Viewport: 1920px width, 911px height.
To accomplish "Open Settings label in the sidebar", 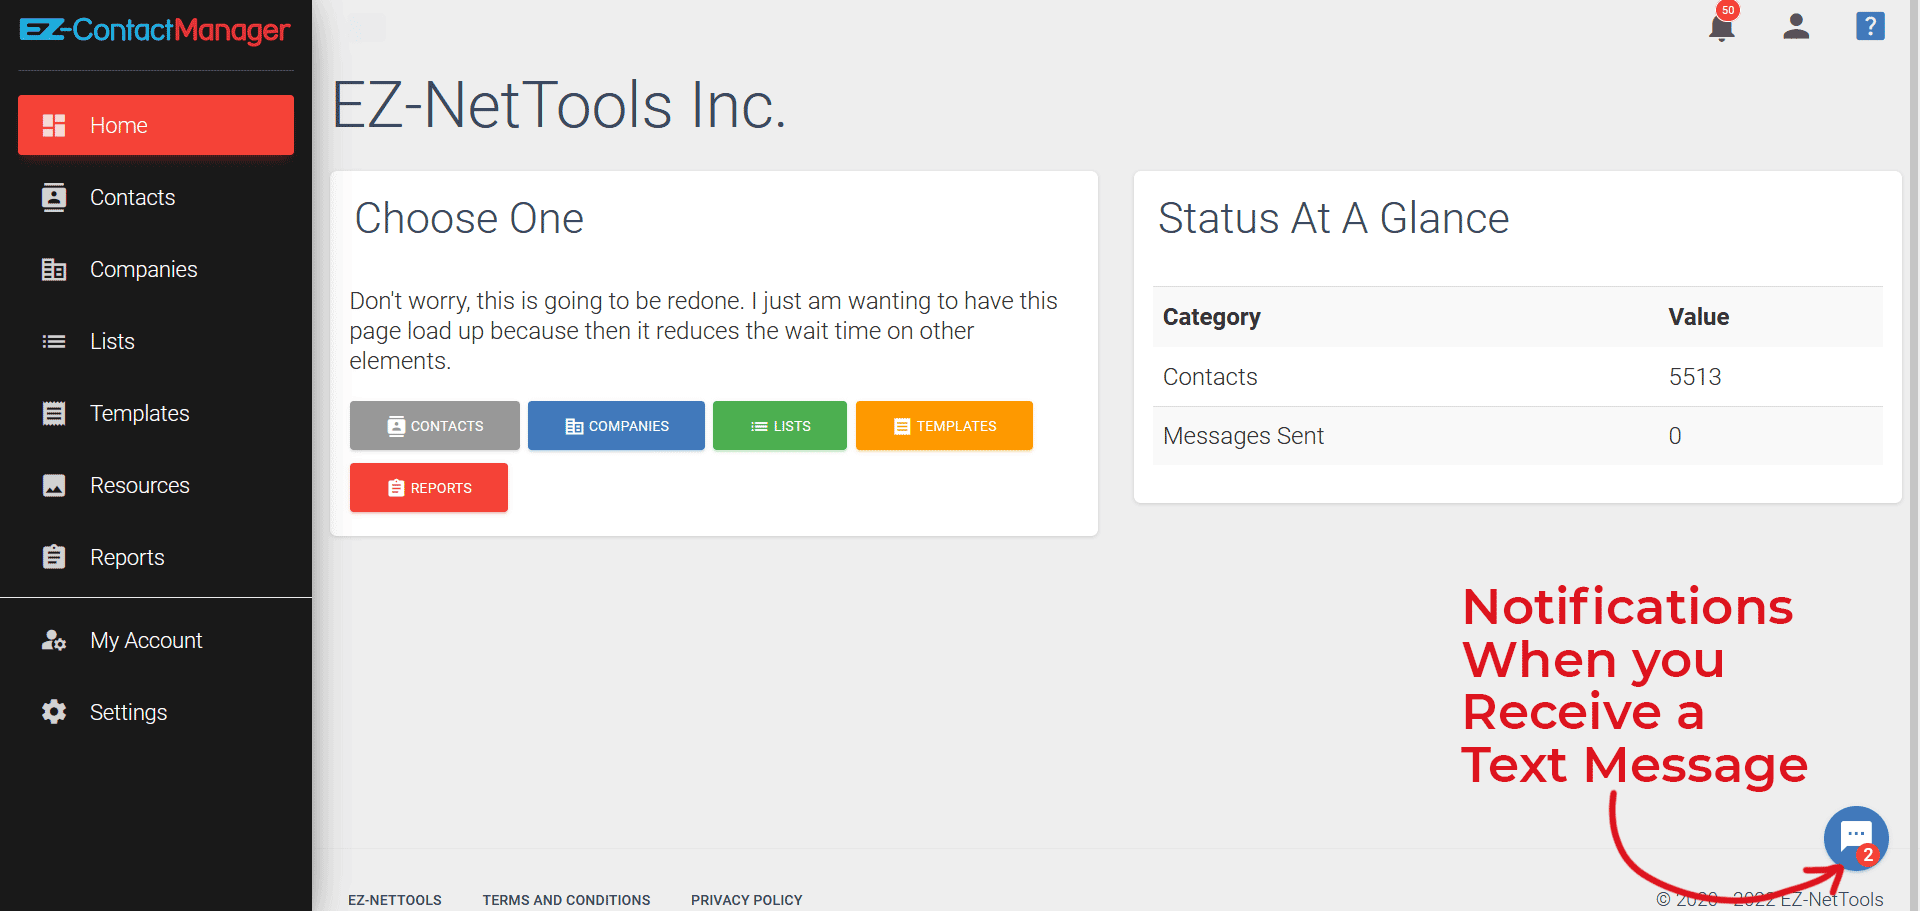I will tap(128, 712).
